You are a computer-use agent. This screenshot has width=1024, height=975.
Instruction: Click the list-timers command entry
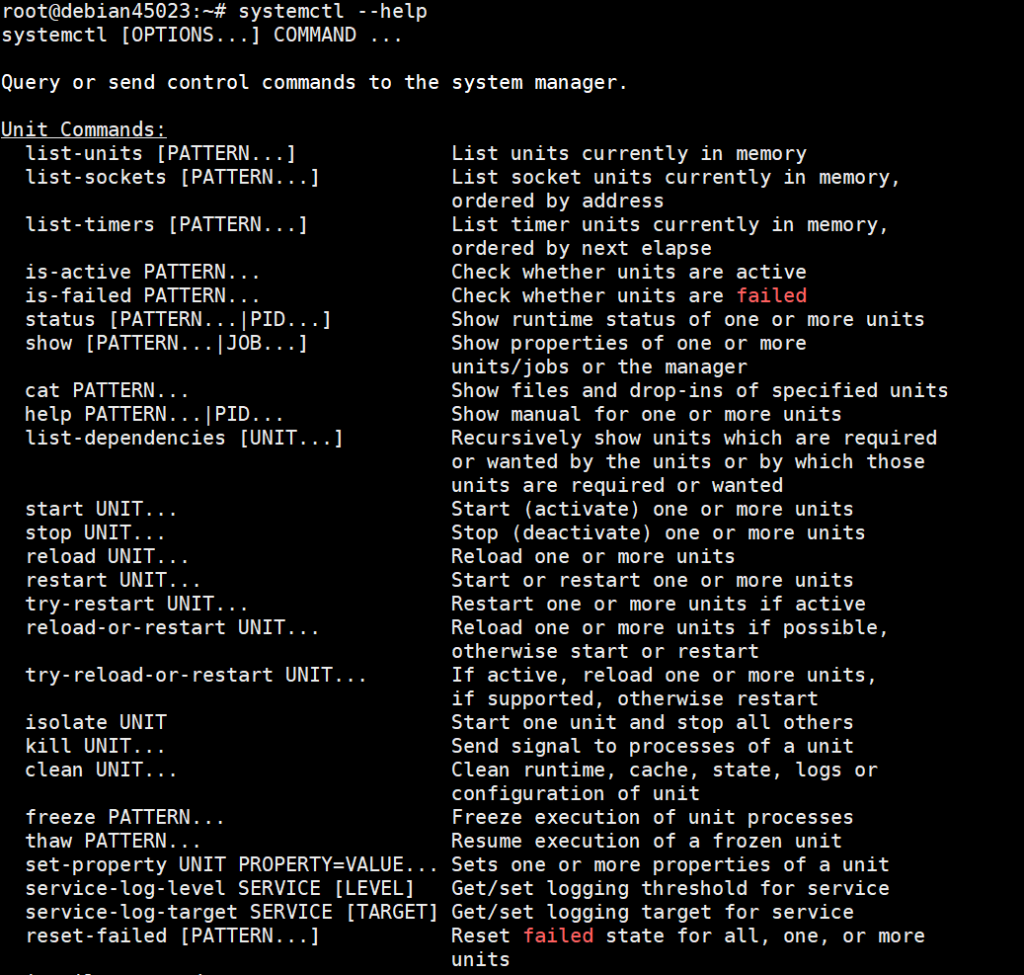[x=166, y=225]
